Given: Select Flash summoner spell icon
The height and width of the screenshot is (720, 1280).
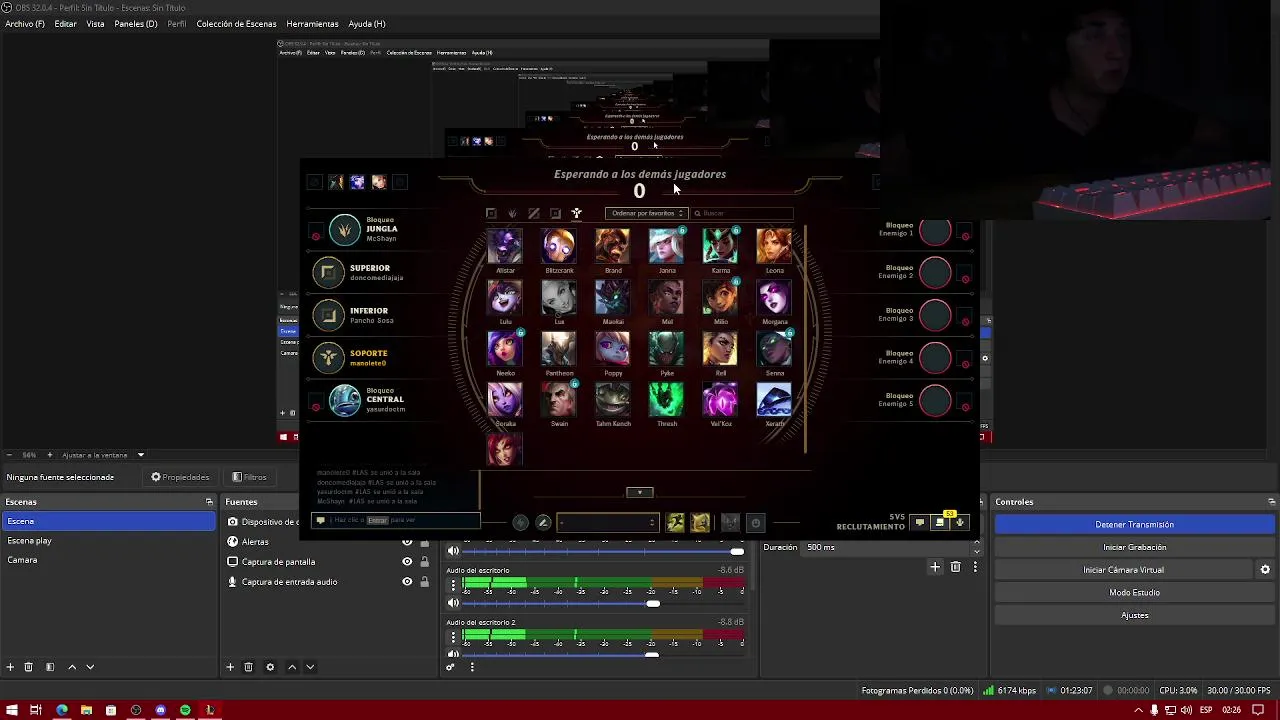Looking at the screenshot, I should 700,522.
